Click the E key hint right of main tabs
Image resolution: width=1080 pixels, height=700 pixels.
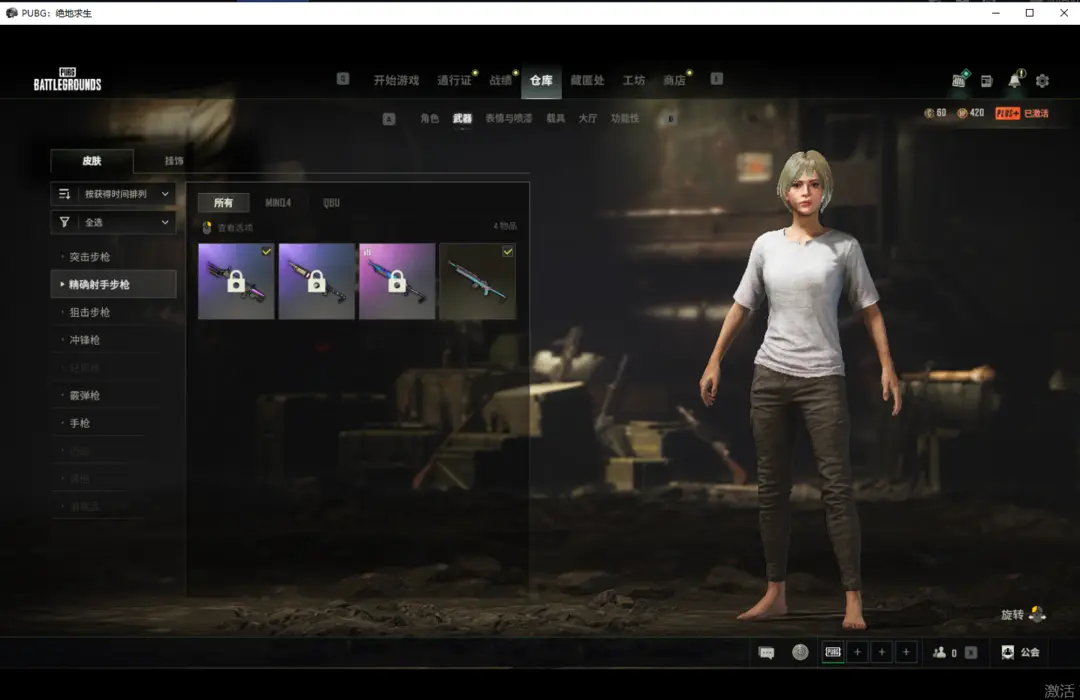(716, 79)
